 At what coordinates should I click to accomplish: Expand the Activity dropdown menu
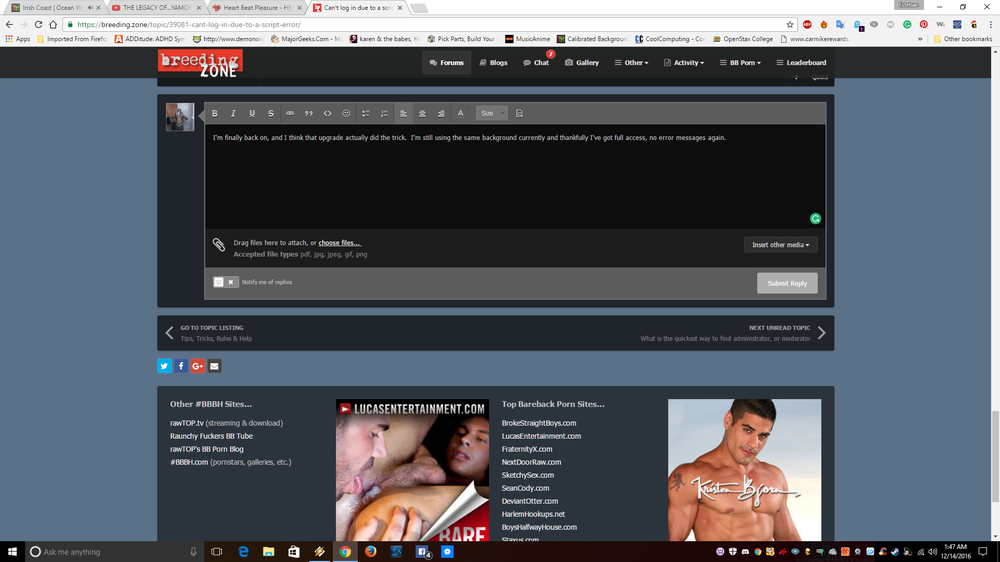click(684, 63)
